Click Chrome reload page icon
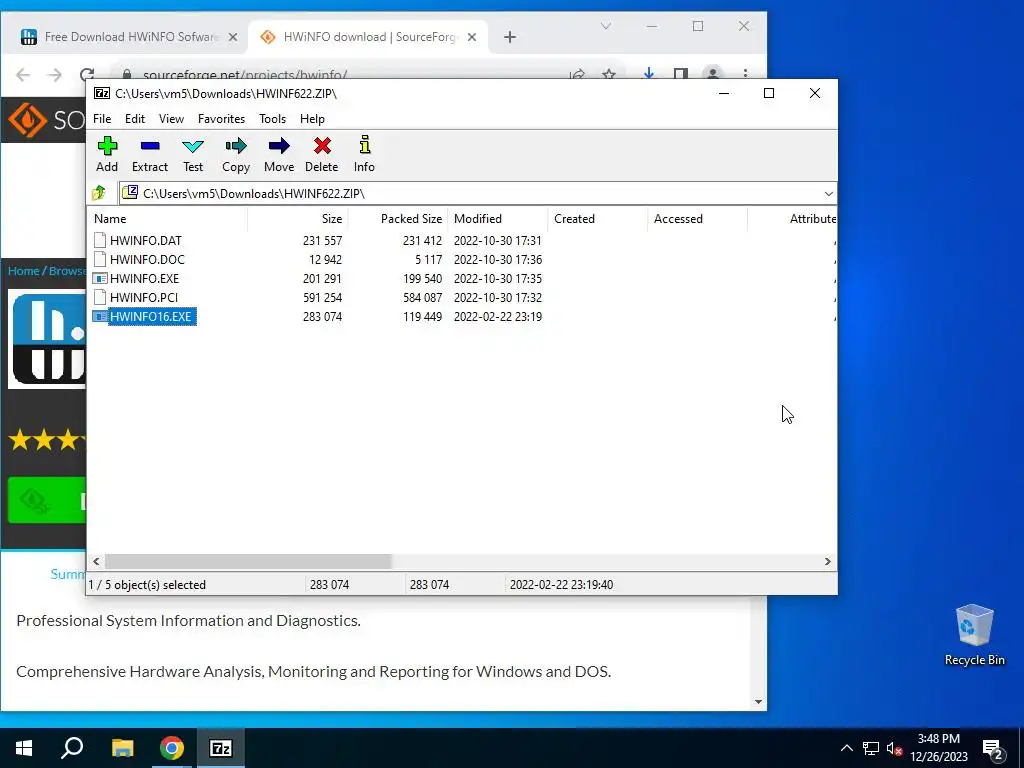This screenshot has width=1024, height=768. [87, 74]
